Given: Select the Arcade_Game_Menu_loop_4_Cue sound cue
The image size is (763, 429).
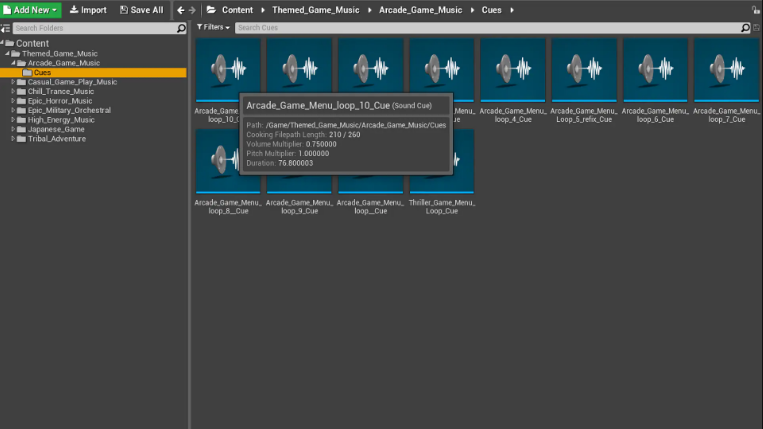Looking at the screenshot, I should point(512,70).
